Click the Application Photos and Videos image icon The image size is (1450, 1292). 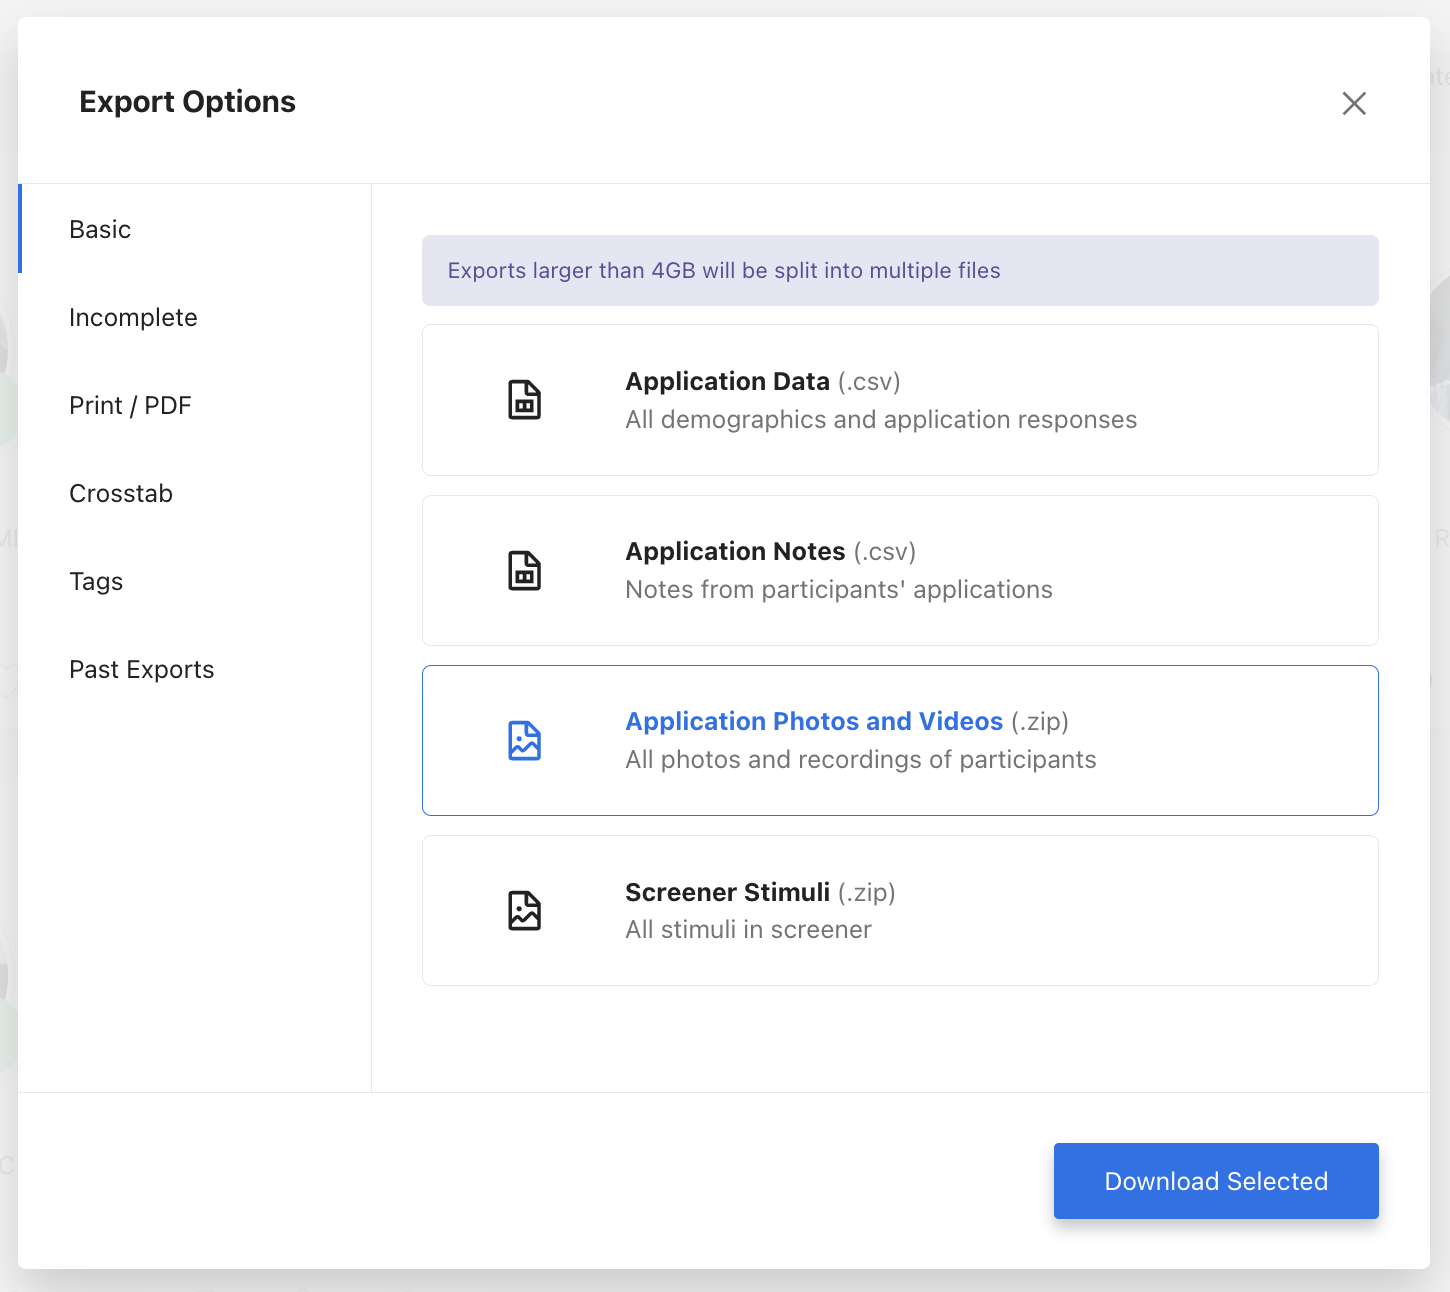click(x=525, y=740)
